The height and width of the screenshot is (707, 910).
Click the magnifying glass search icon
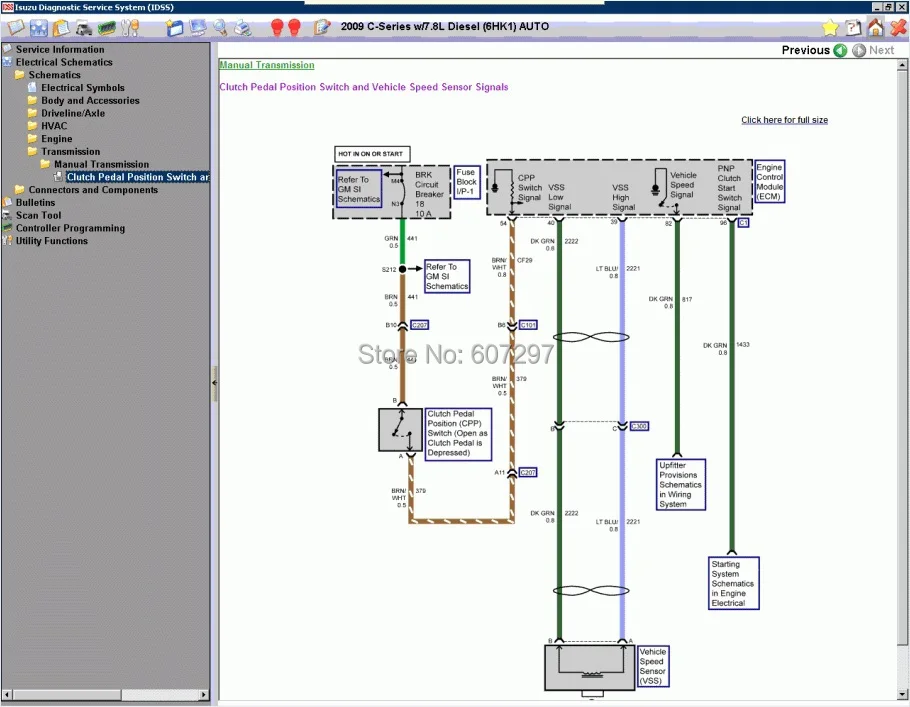click(220, 27)
